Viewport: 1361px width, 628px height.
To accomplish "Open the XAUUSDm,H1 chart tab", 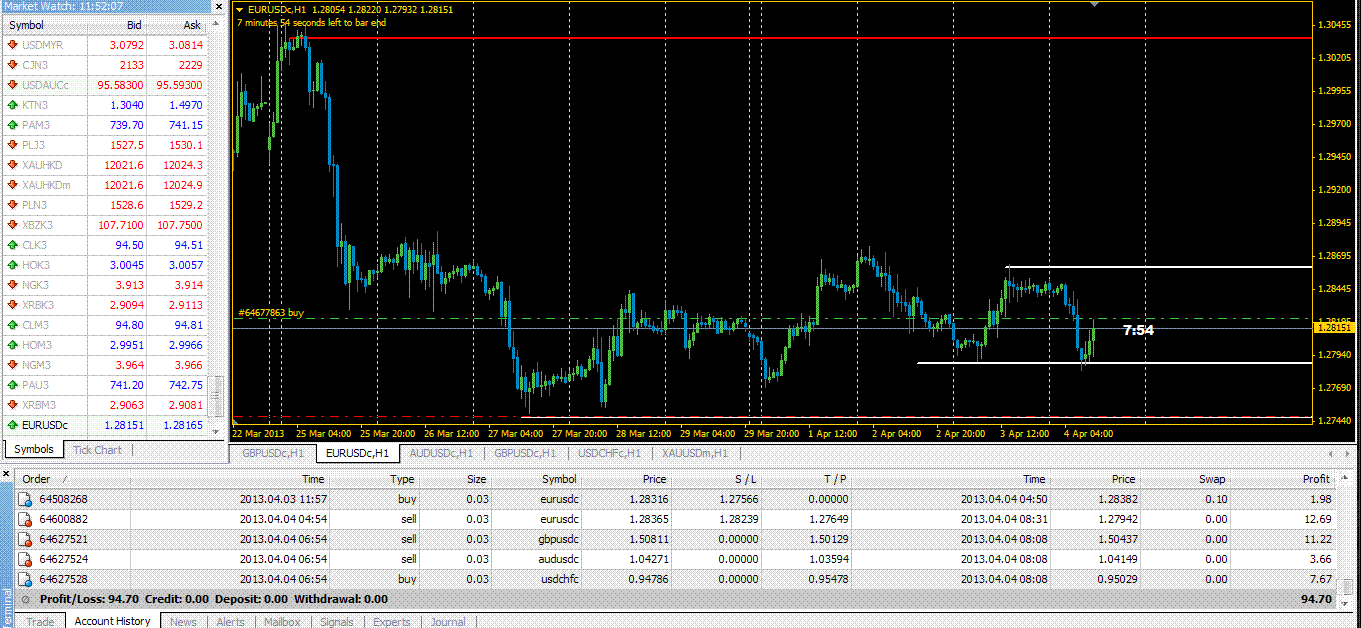I will (694, 453).
